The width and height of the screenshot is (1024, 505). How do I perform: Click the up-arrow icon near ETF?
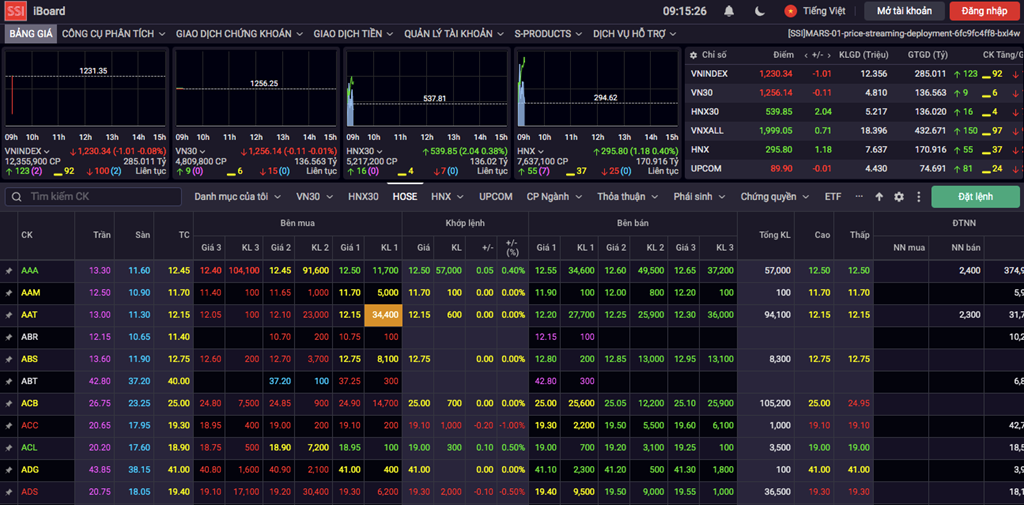(879, 197)
